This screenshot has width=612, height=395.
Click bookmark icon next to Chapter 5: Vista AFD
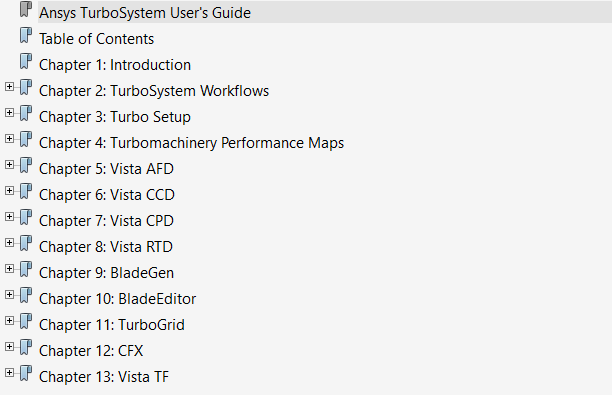[x=26, y=165]
